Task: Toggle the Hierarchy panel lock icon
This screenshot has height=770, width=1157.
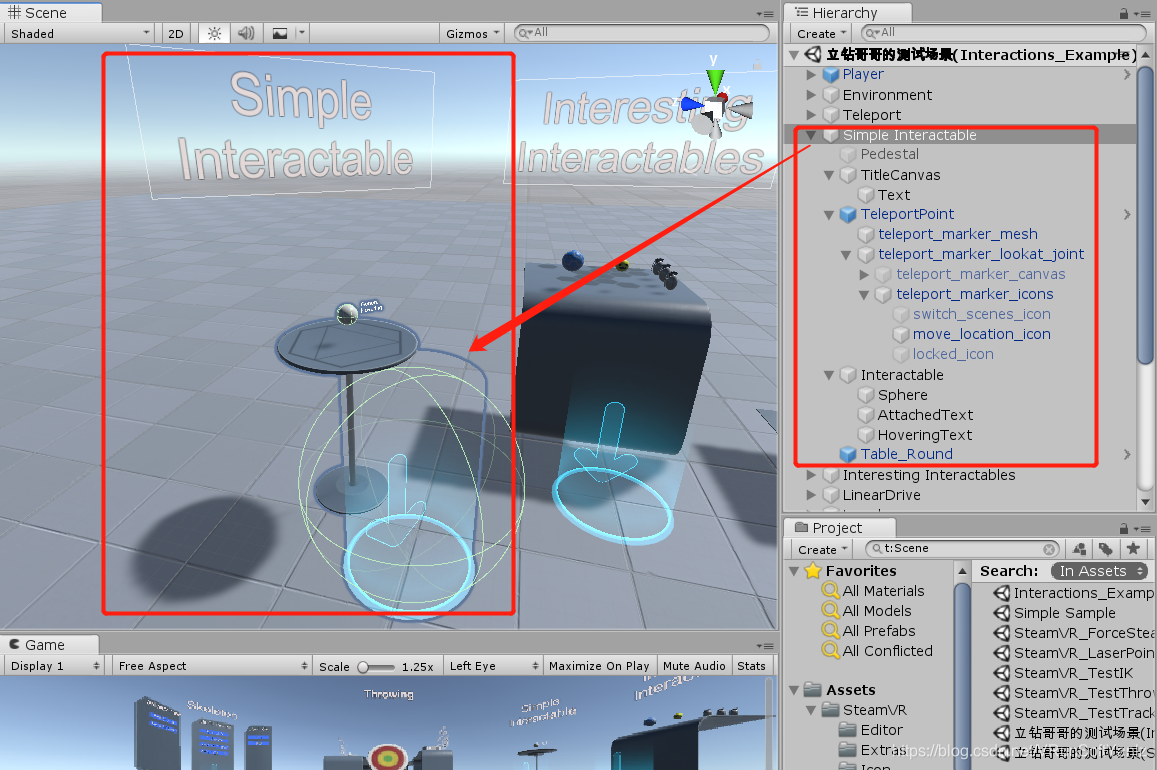Action: point(1123,13)
